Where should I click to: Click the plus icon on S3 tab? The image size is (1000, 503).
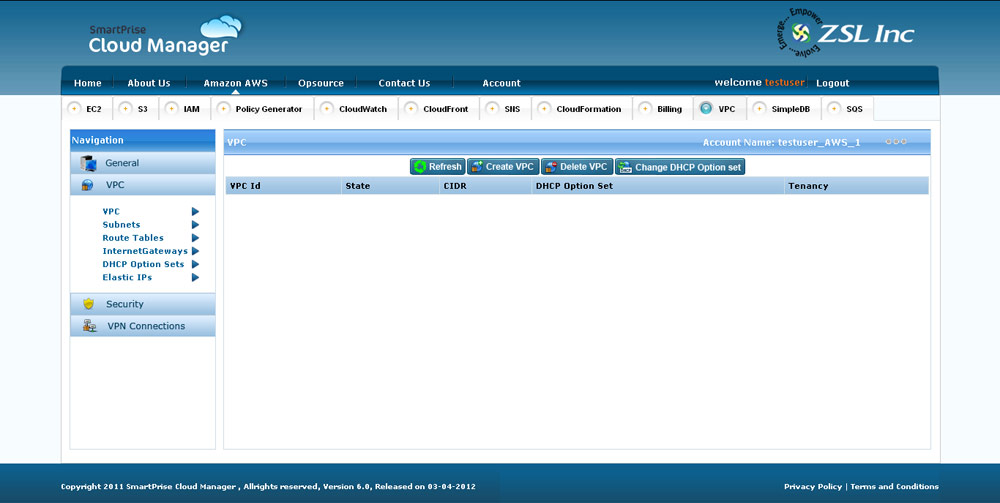coord(126,108)
